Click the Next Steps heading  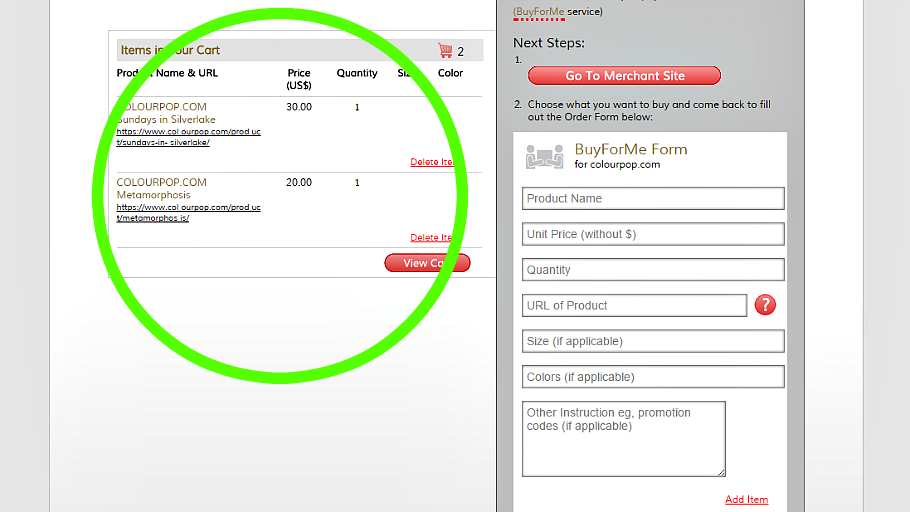coord(549,43)
